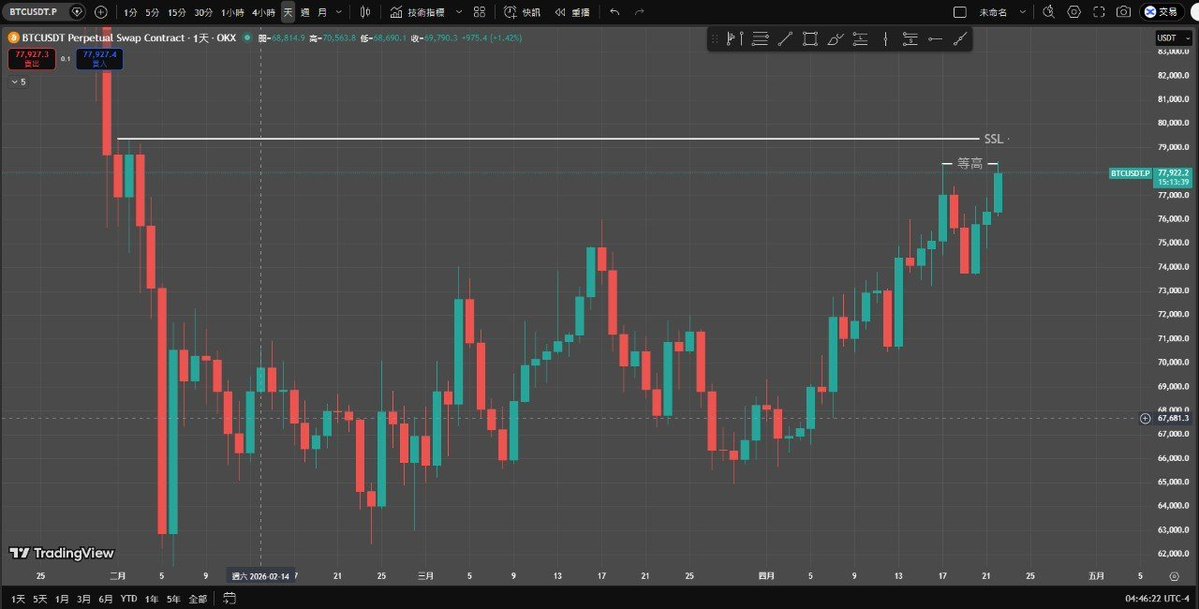Open the USDT currency dropdown
1199x609 pixels.
click(x=1173, y=37)
